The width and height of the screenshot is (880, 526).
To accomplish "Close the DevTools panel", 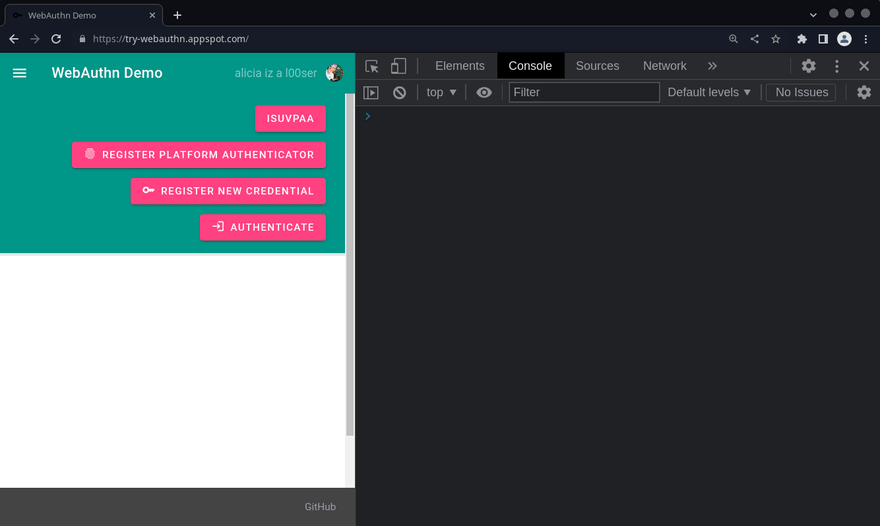I will pos(864,66).
